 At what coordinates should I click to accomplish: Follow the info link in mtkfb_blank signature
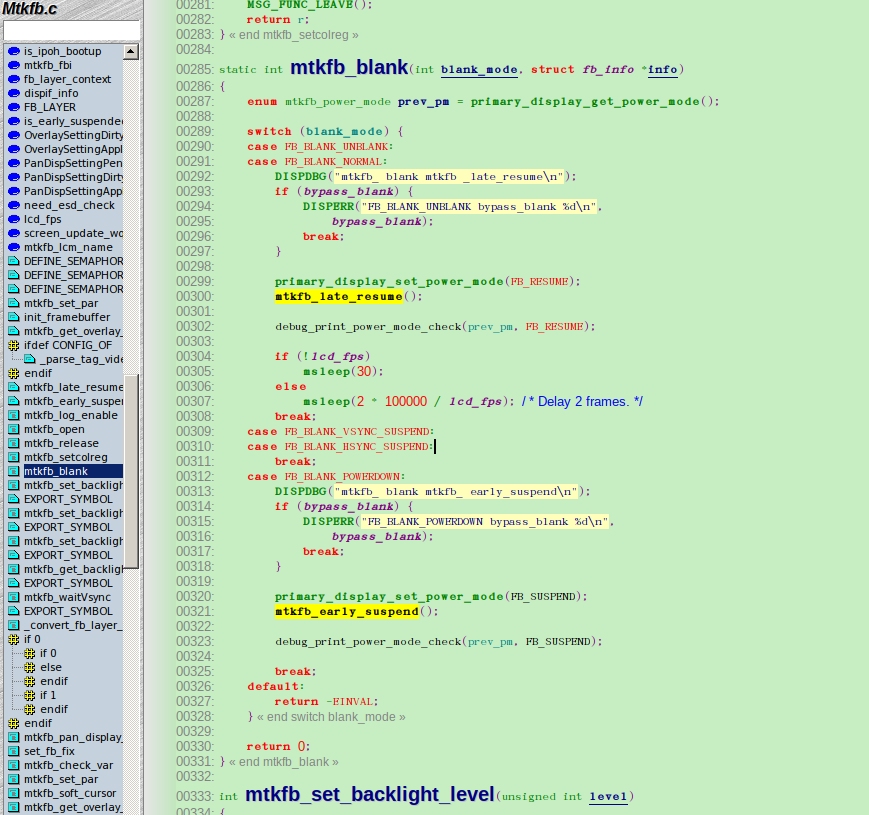662,69
